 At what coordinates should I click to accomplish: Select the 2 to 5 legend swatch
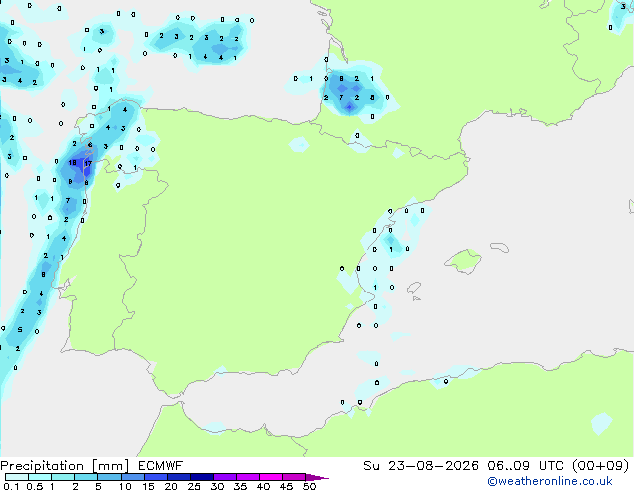[86, 477]
